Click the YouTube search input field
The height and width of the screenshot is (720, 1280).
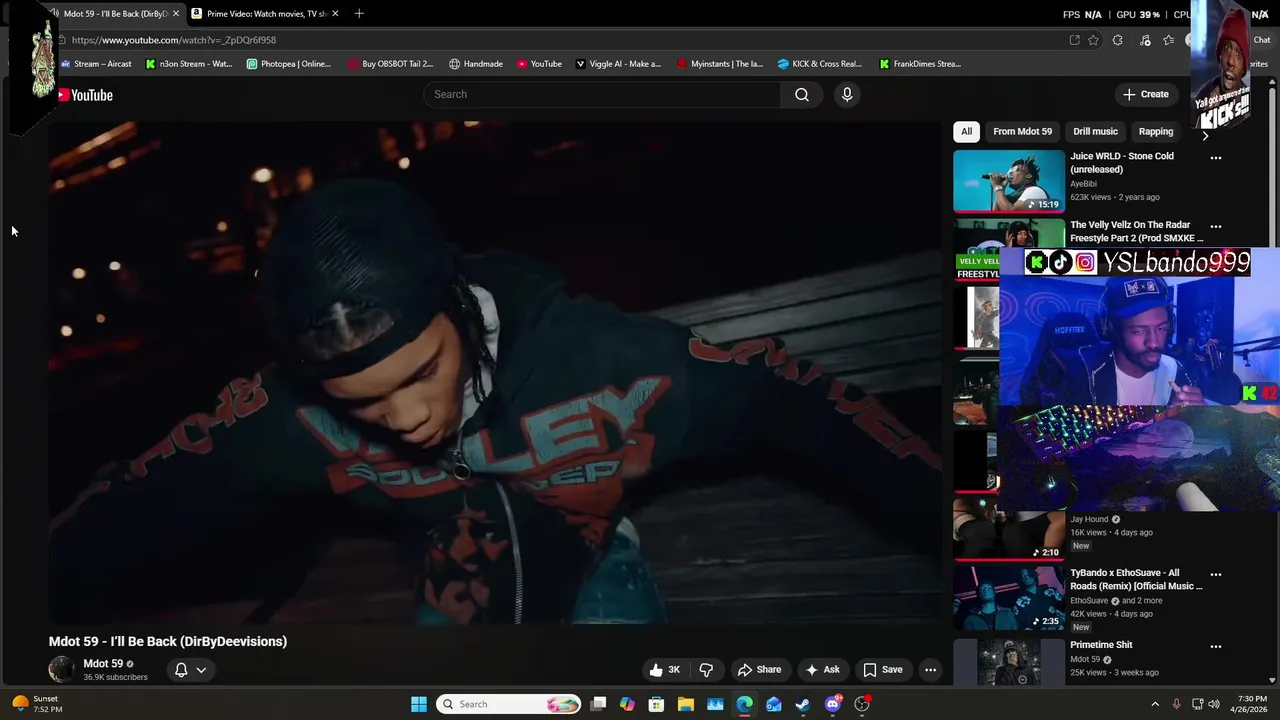click(x=602, y=94)
